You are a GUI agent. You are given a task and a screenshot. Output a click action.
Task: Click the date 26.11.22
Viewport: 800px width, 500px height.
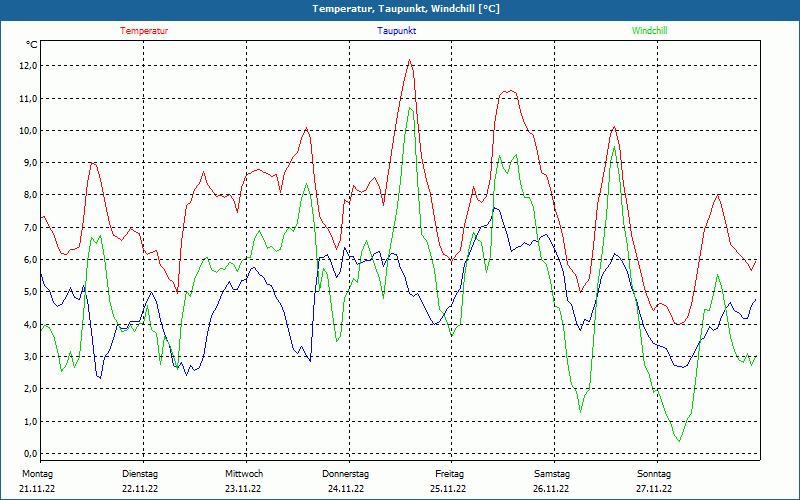pos(551,489)
